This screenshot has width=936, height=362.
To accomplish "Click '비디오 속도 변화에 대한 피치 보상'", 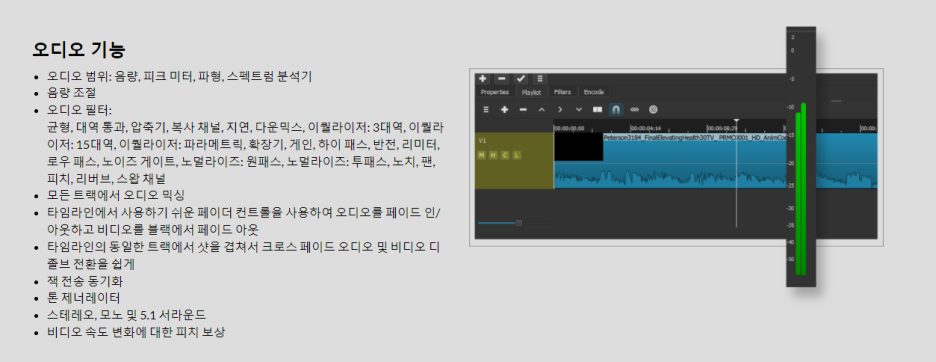I will (x=136, y=332).
